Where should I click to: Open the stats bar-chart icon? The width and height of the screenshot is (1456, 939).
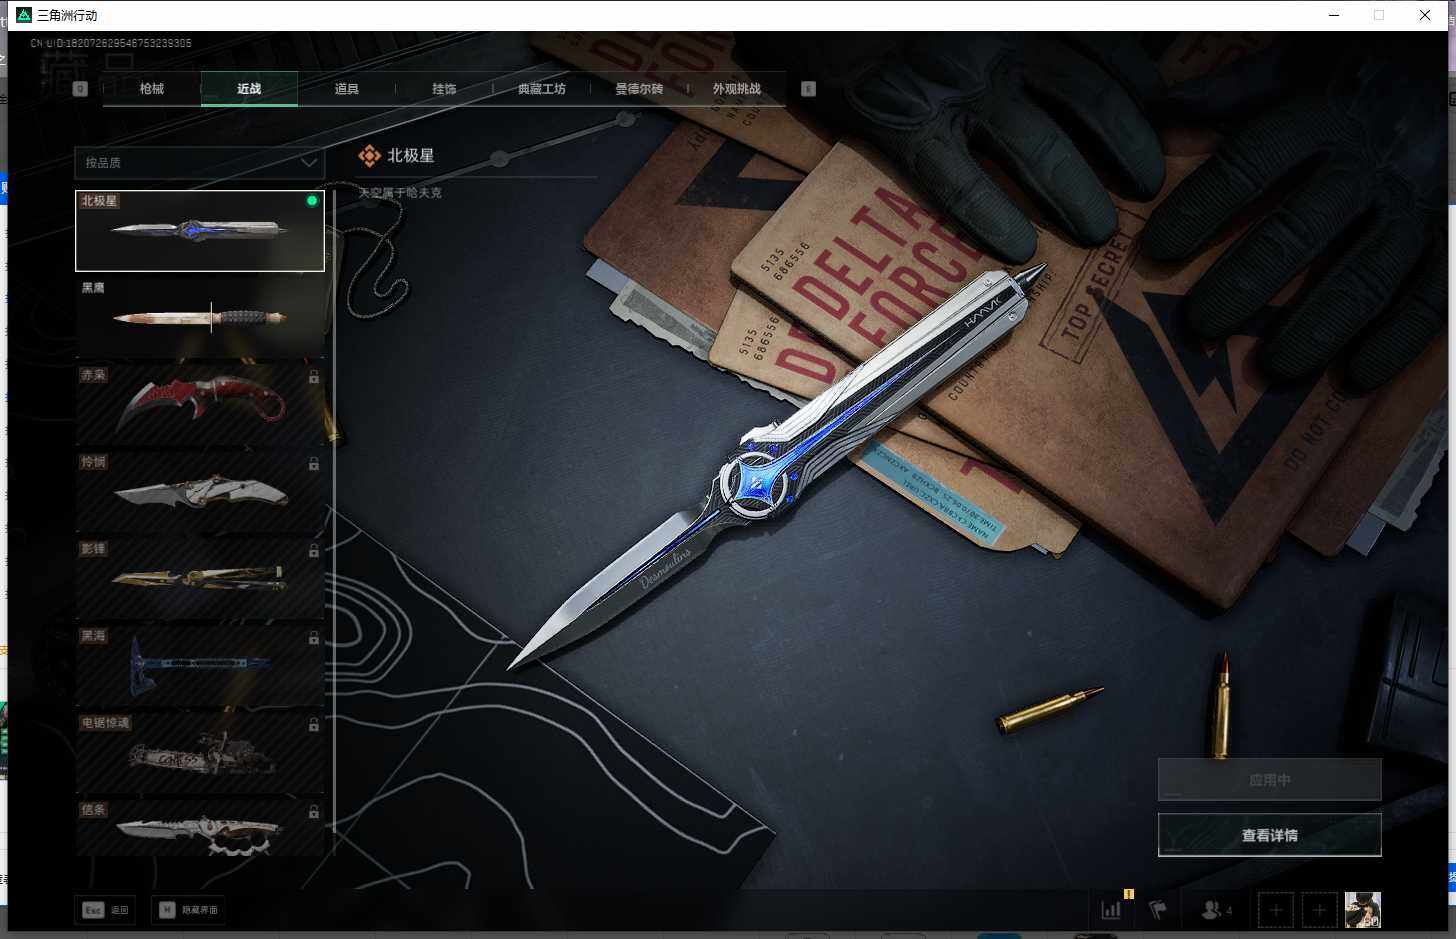tap(1111, 910)
